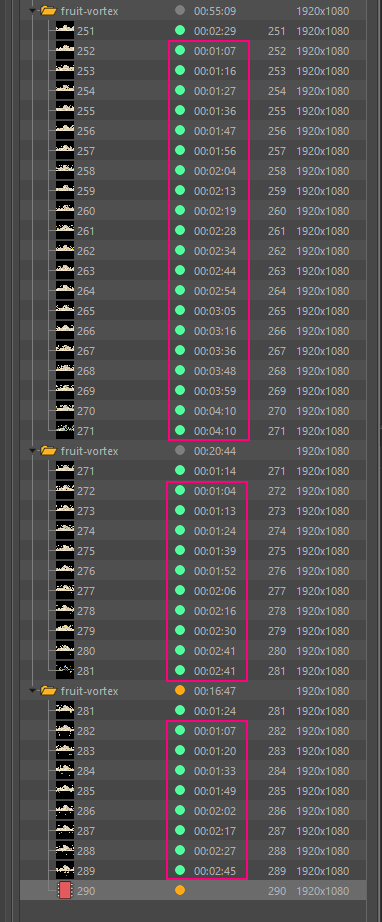Screen dimensions: 382x922
Task: Click the green status dot for frame 287
Action: point(180,830)
